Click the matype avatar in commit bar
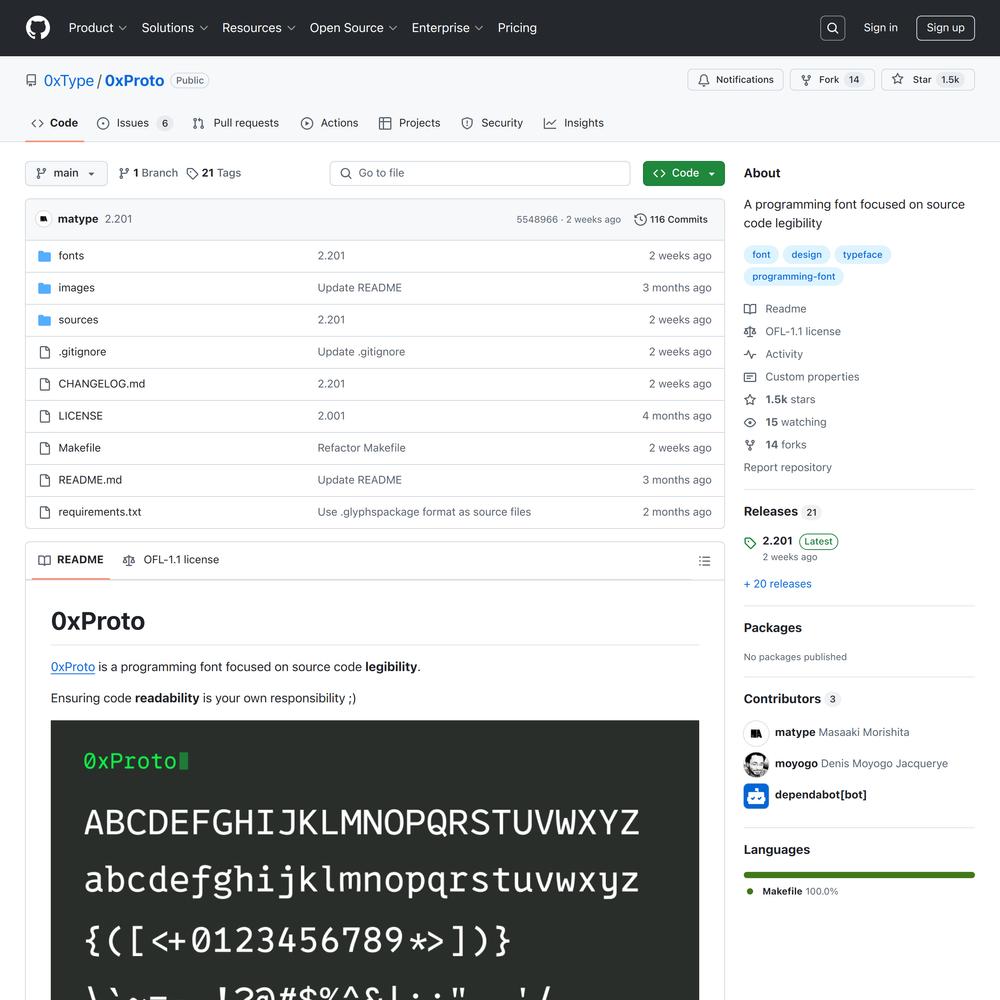Image resolution: width=1000 pixels, height=1000 pixels. (43, 219)
